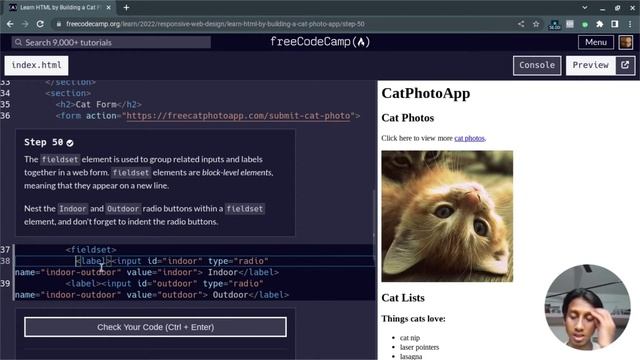Image resolution: width=640 pixels, height=360 pixels.
Task: Click the Indoor label text in code
Action: point(223,272)
